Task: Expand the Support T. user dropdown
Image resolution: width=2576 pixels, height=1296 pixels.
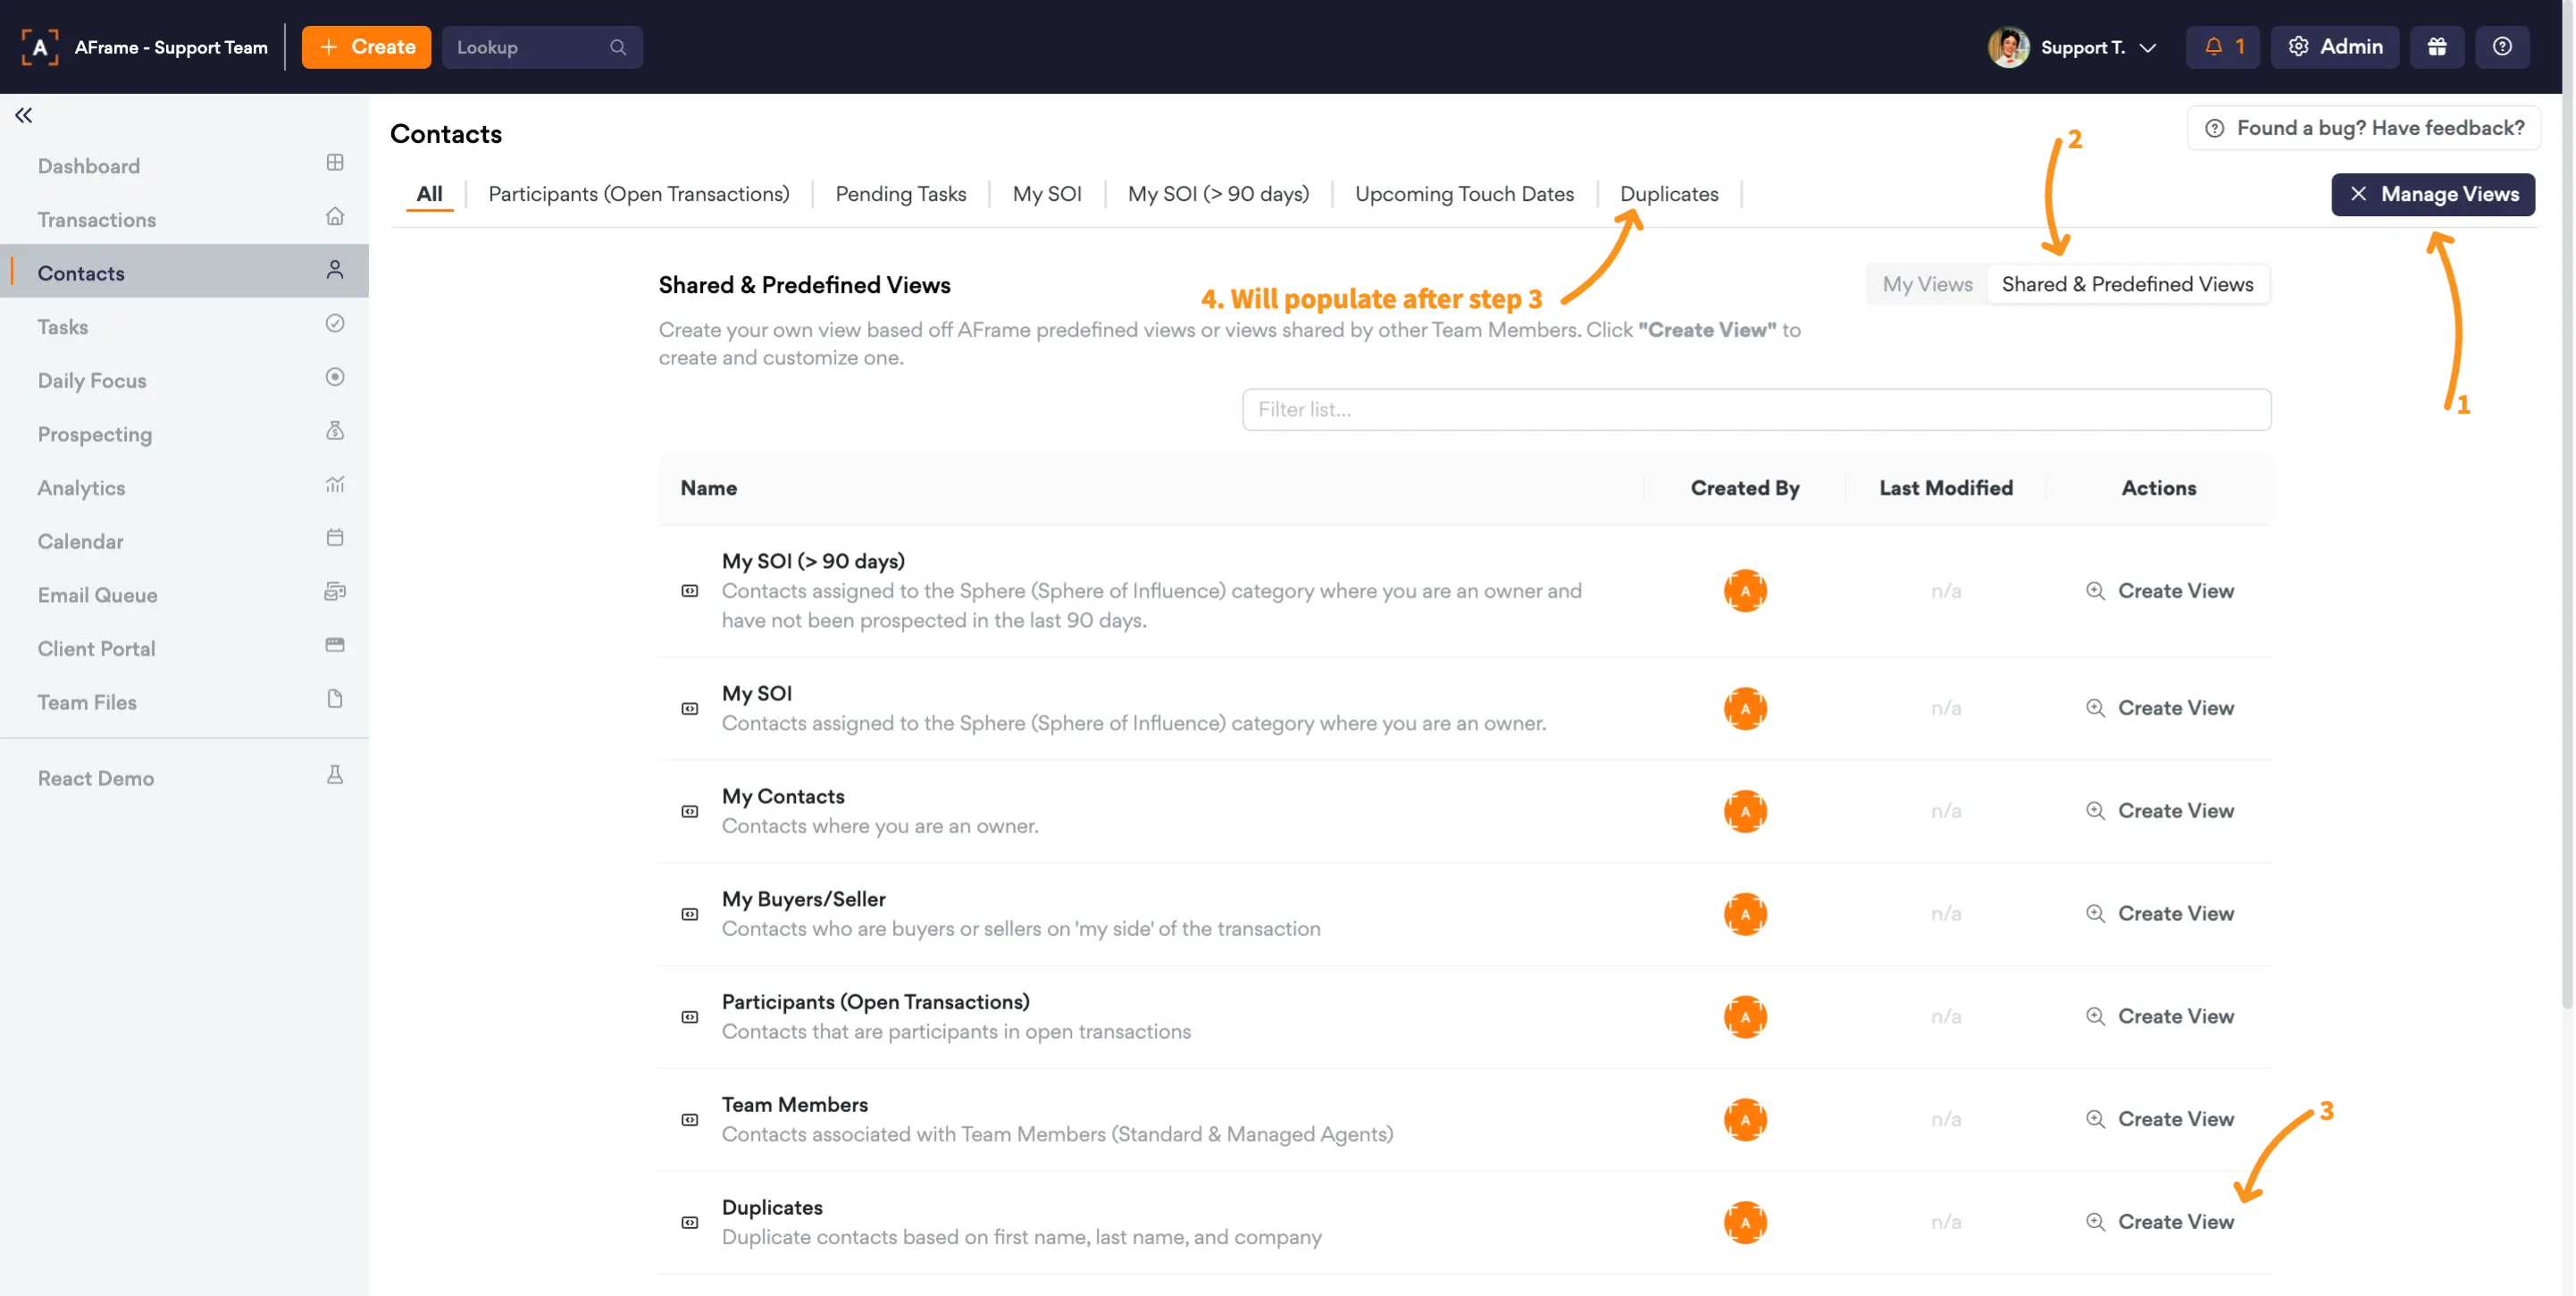Action: (2148, 48)
